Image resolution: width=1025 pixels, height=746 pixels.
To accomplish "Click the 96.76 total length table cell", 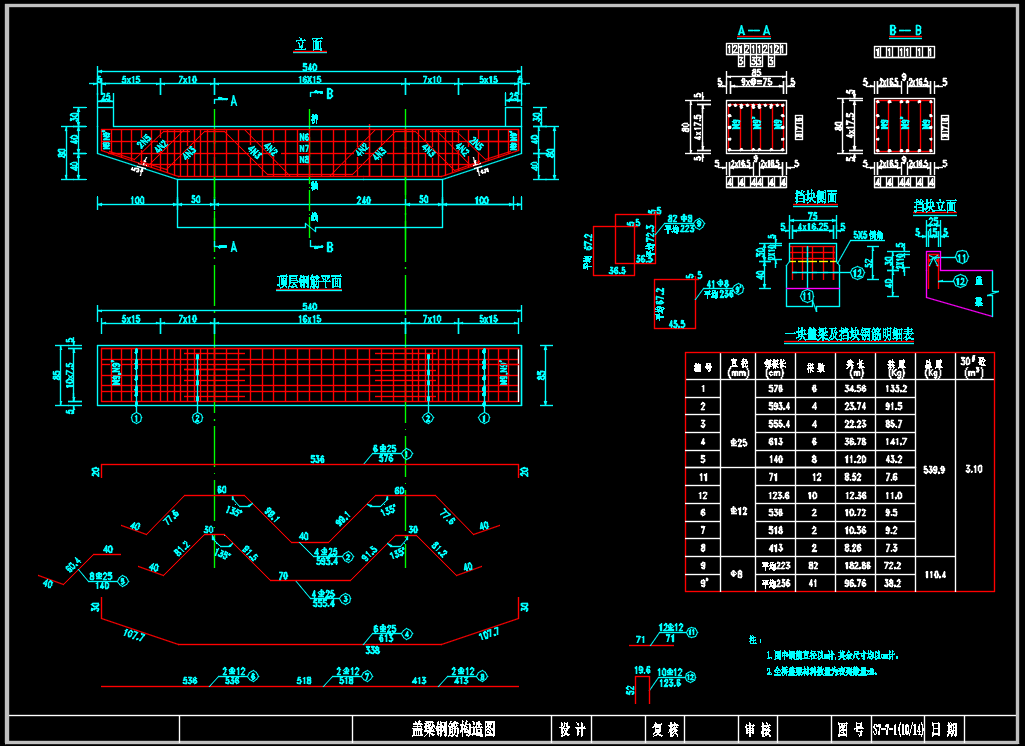I will click(x=855, y=583).
